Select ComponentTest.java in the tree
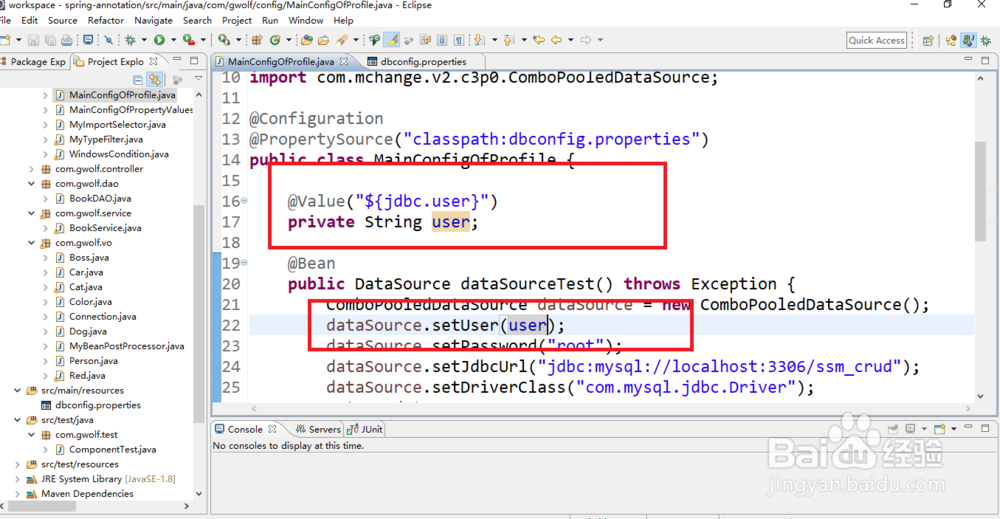Viewport: 1000px width, 519px height. [x=112, y=450]
